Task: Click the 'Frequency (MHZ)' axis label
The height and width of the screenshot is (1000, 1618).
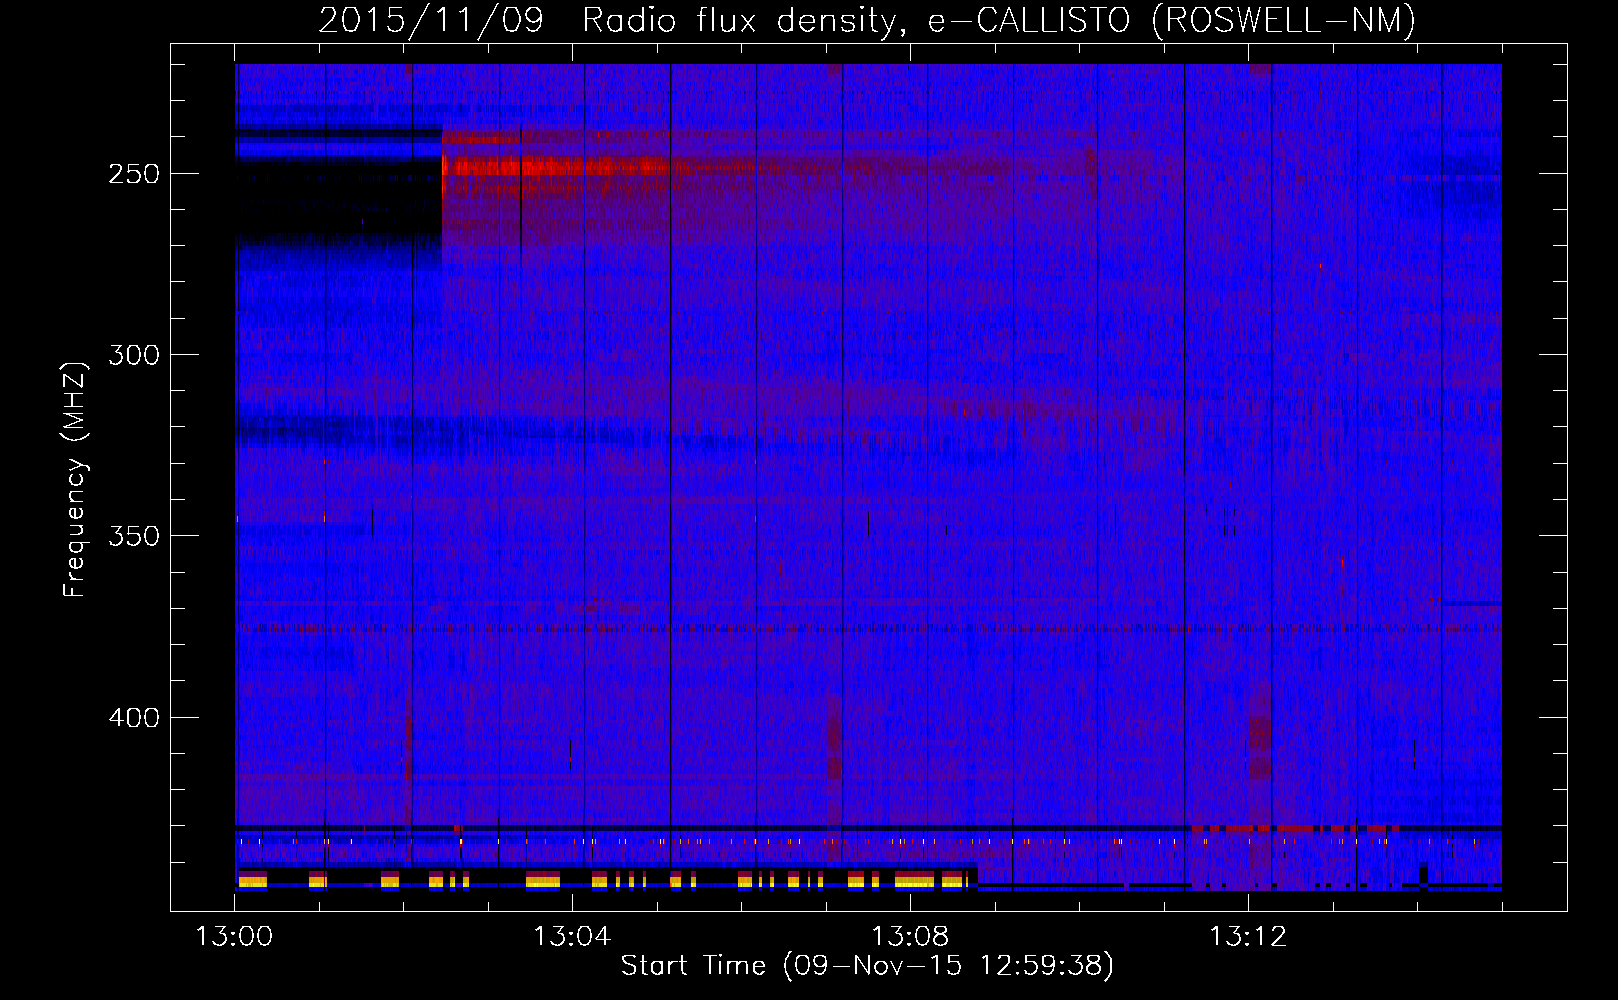Action: (x=75, y=480)
